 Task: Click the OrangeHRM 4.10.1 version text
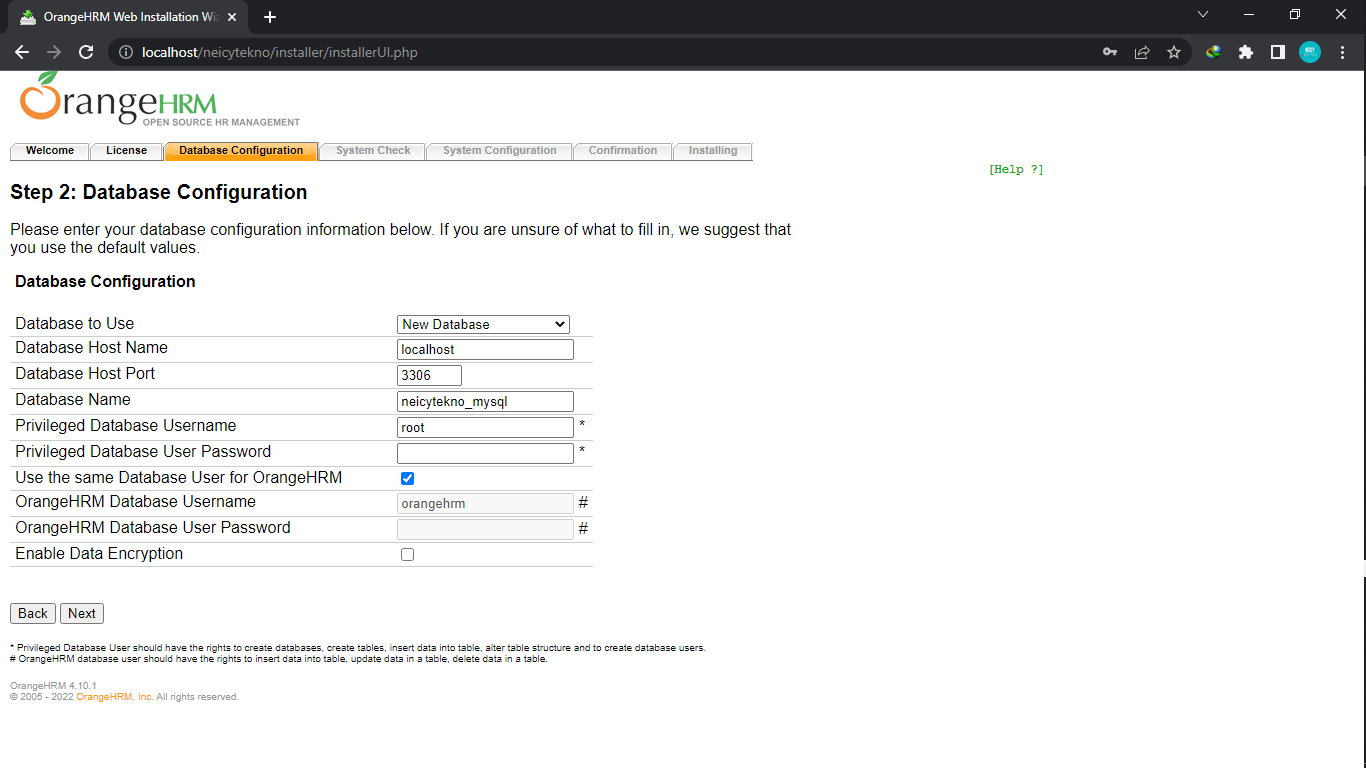53,686
